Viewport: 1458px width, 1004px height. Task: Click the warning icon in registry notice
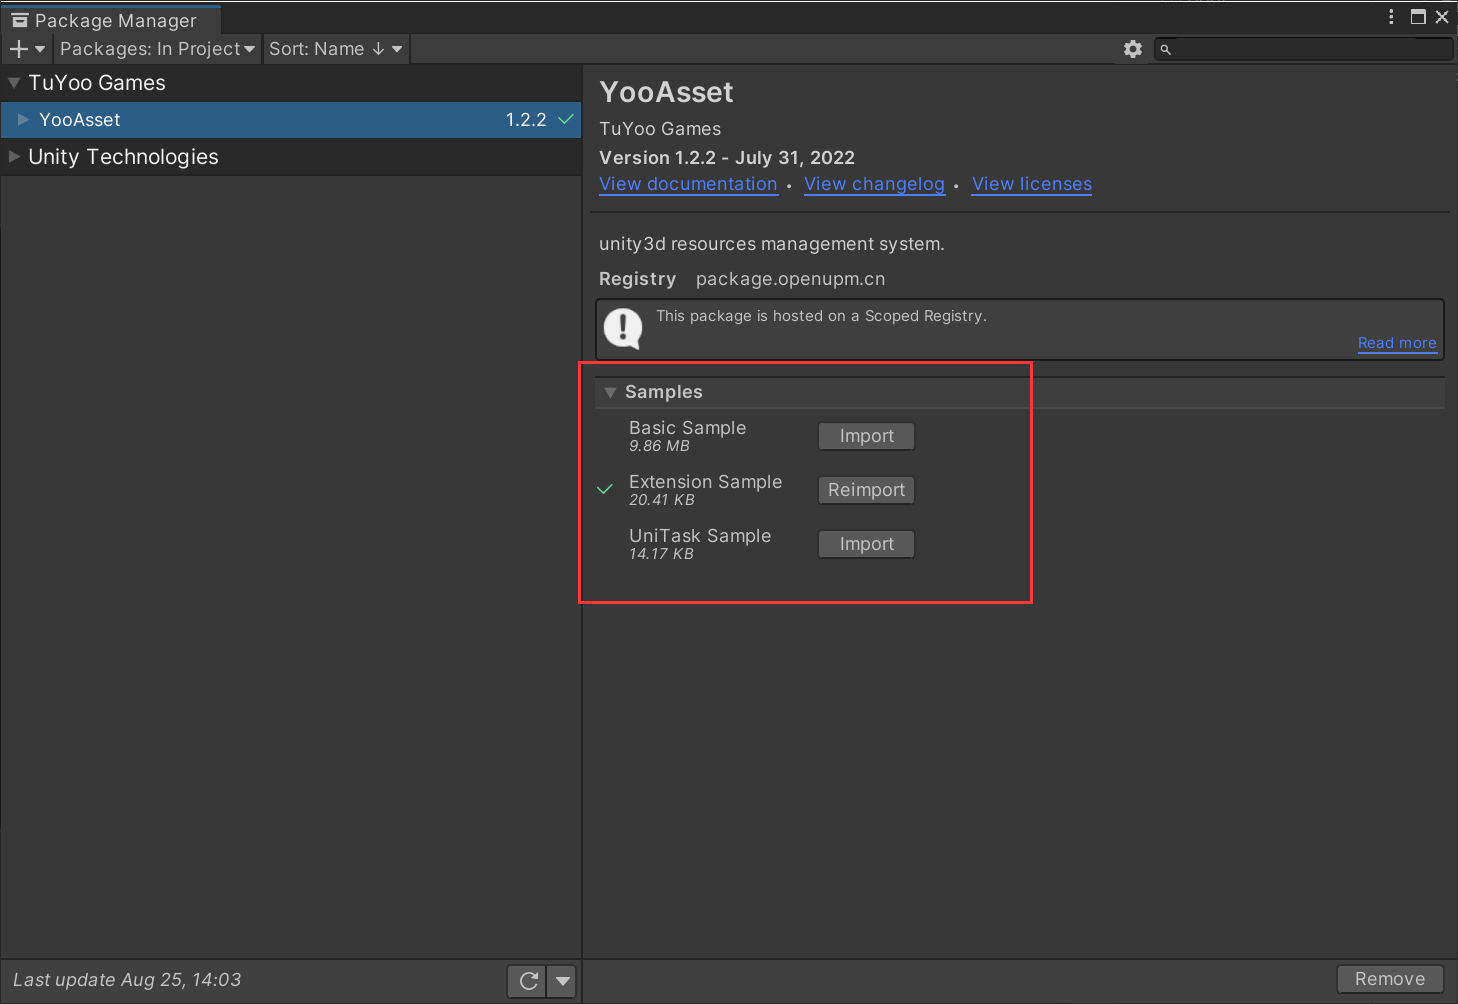point(623,328)
